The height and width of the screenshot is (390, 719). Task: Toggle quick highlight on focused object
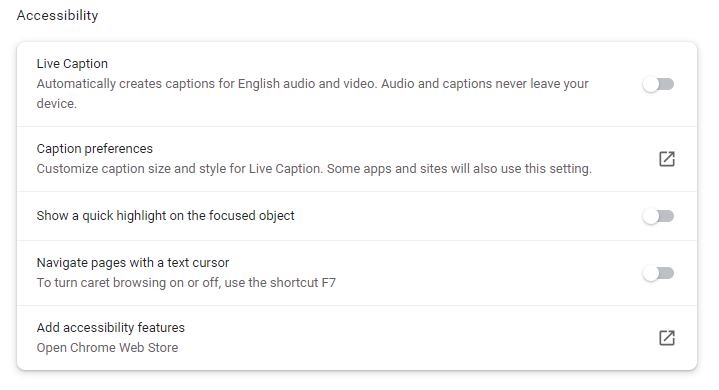pyautogui.click(x=658, y=216)
